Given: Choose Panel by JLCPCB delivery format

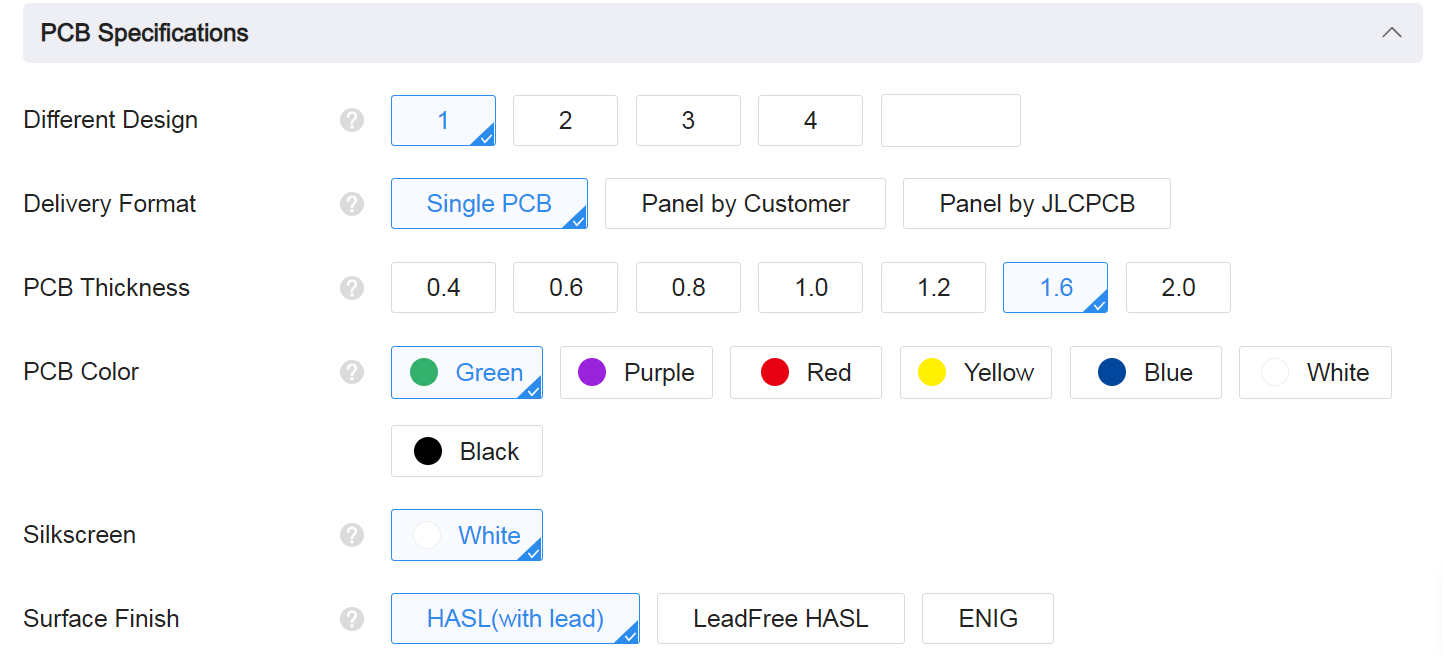Looking at the screenshot, I should pos(1036,203).
